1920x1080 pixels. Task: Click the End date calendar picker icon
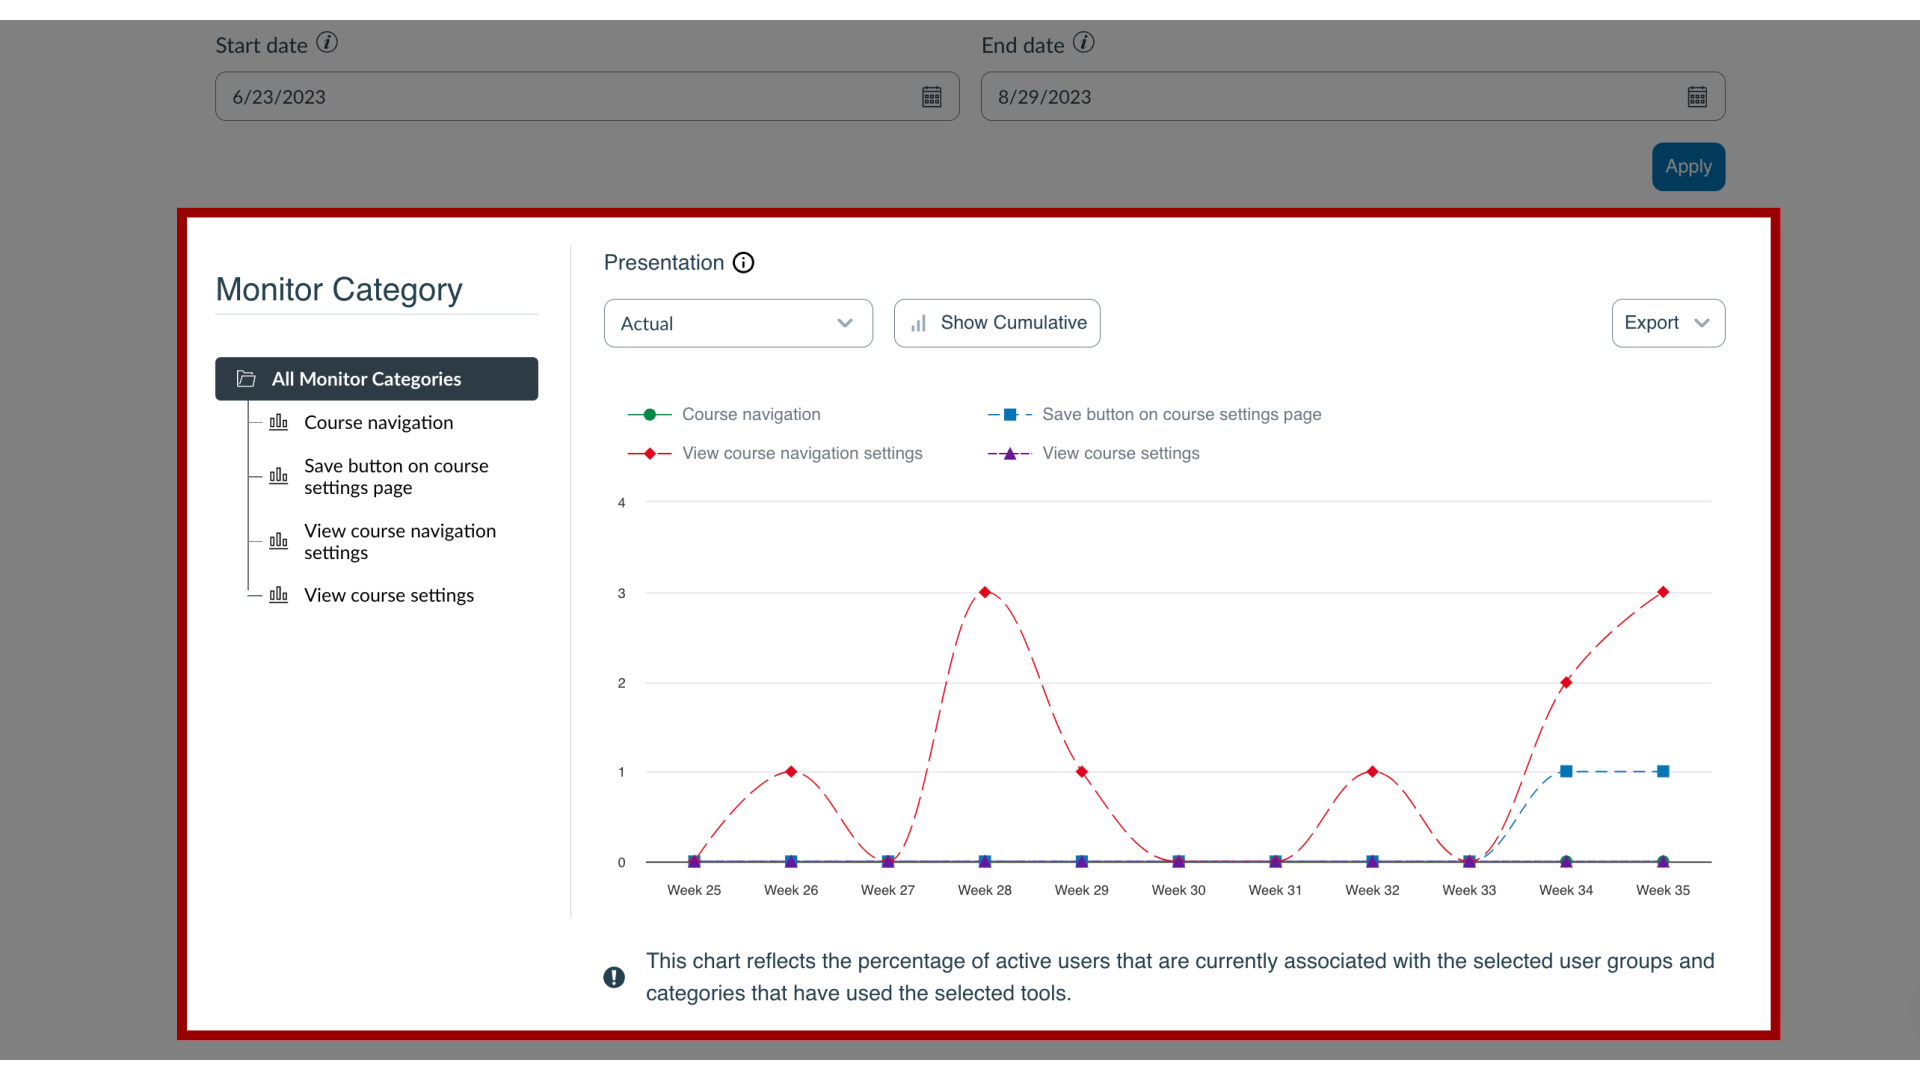coord(1697,96)
